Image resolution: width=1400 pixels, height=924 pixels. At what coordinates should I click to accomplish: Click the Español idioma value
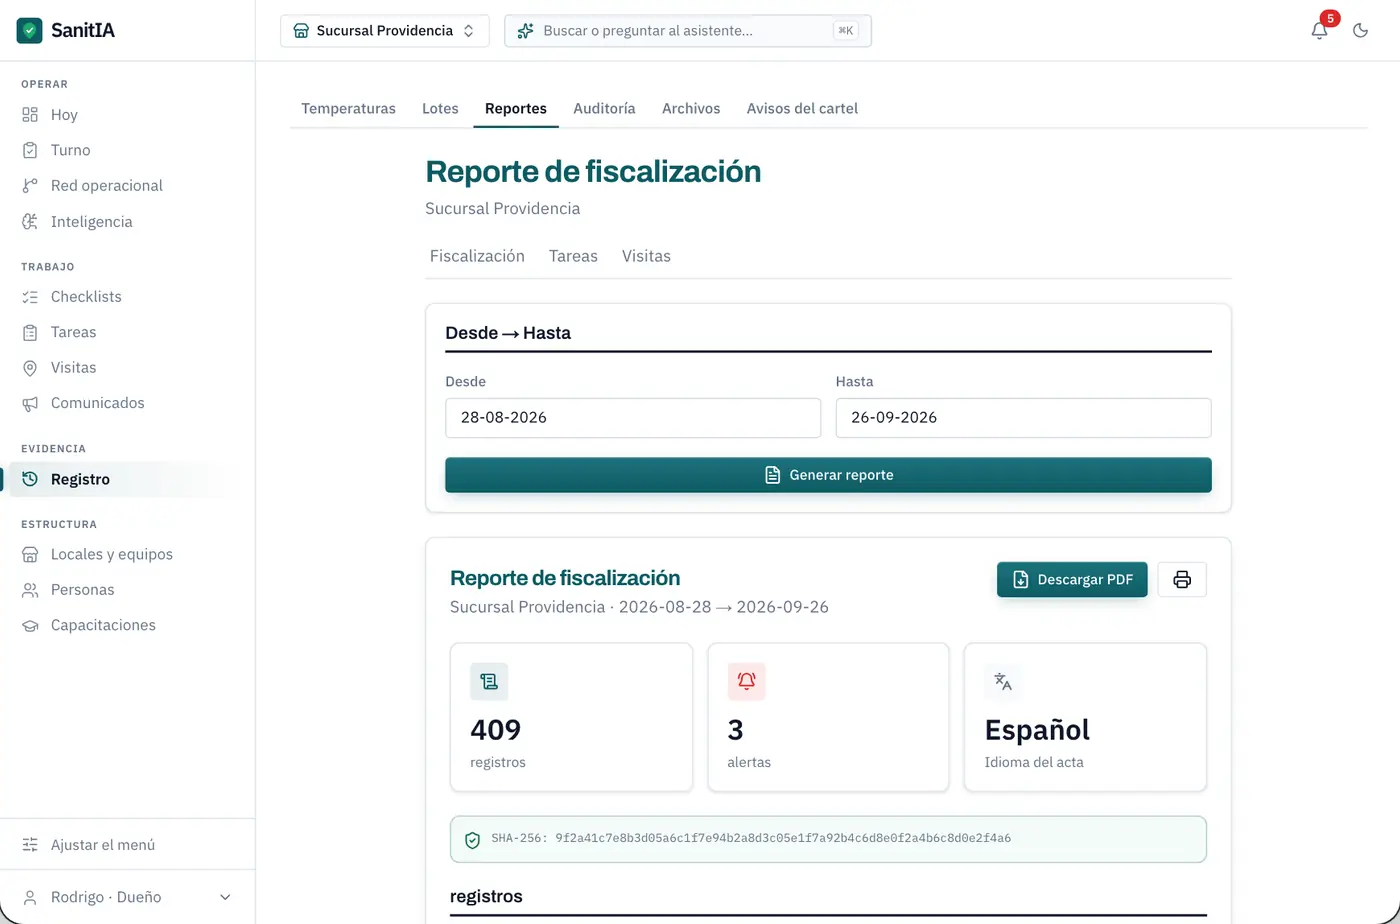pyautogui.click(x=1037, y=730)
